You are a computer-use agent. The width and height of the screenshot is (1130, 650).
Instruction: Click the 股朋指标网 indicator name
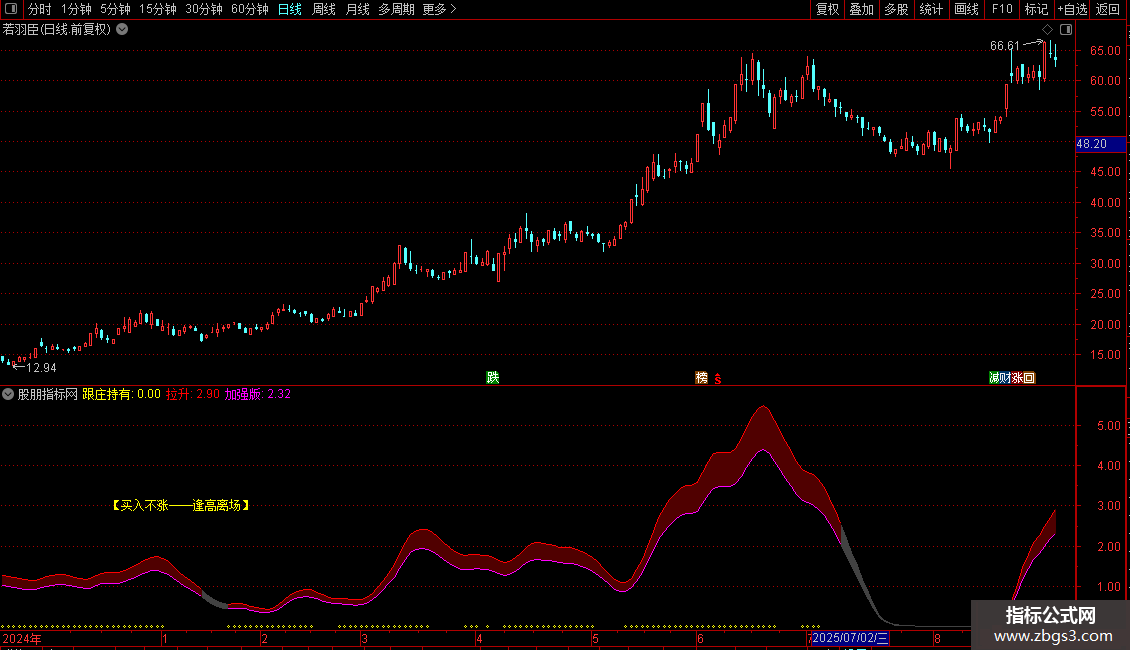coord(48,394)
